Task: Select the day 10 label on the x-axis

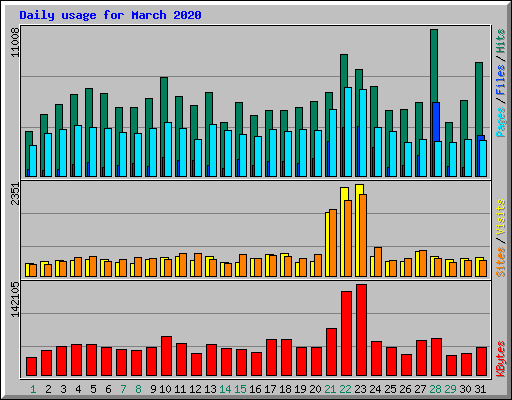Action: [165, 389]
